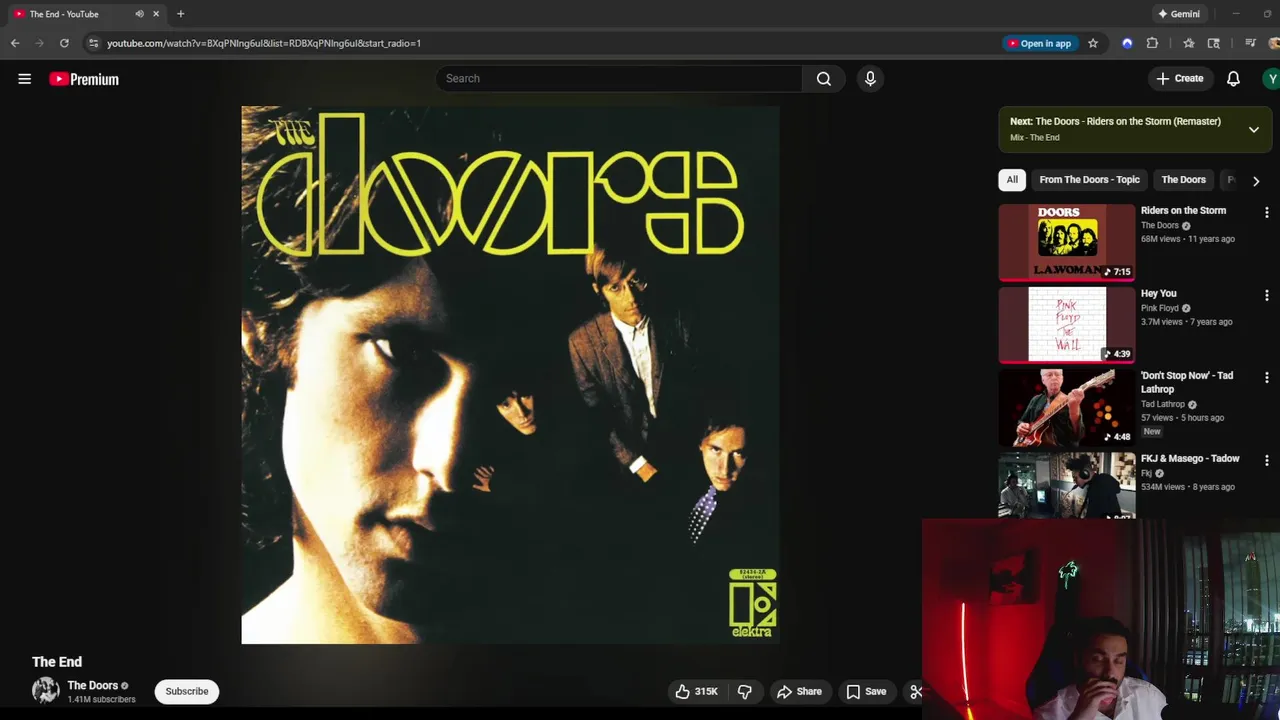Open options for 'Don't Stop Now' video

coord(1266,377)
